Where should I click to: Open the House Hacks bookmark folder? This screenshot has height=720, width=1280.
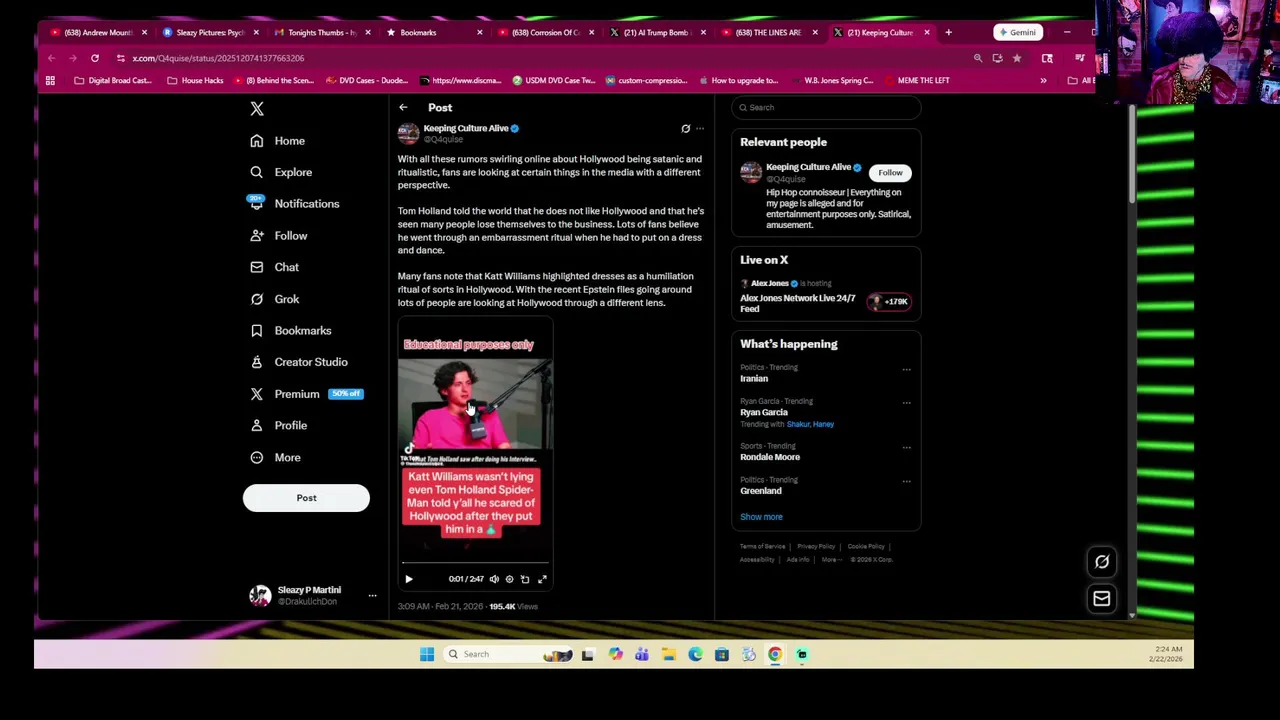[x=196, y=81]
